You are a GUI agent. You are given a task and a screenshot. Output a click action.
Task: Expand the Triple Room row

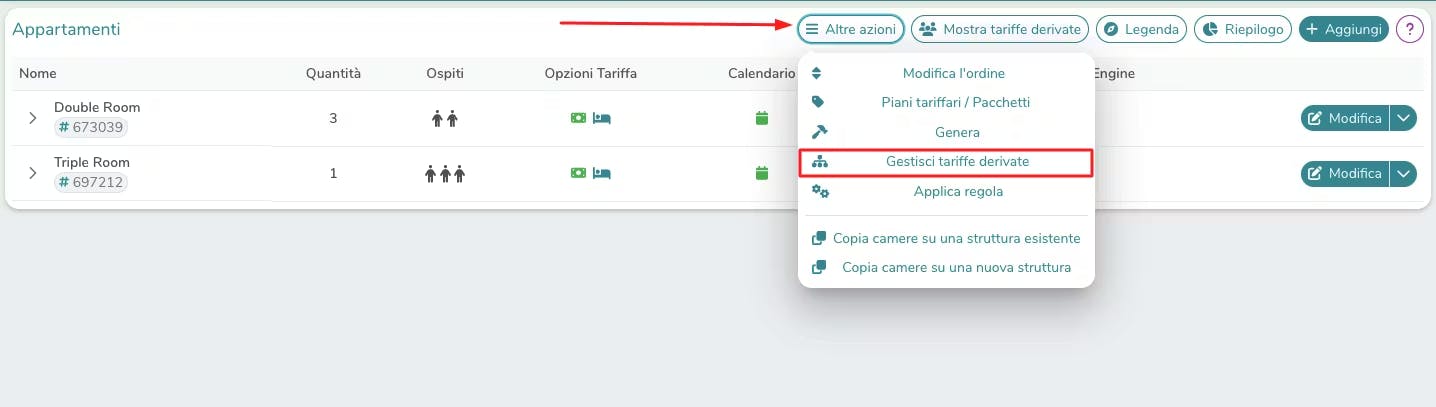tap(33, 173)
